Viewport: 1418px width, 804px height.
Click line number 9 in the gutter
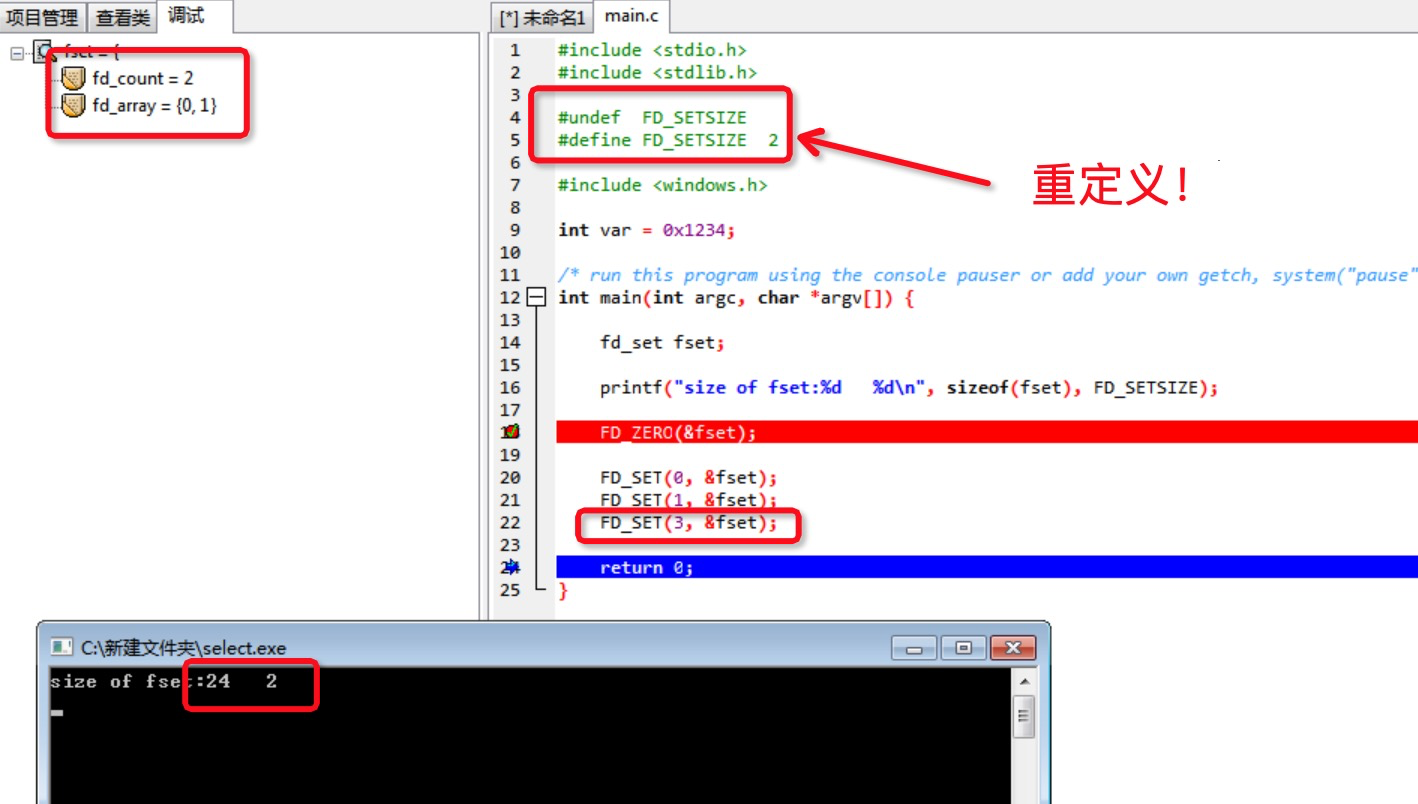[514, 230]
